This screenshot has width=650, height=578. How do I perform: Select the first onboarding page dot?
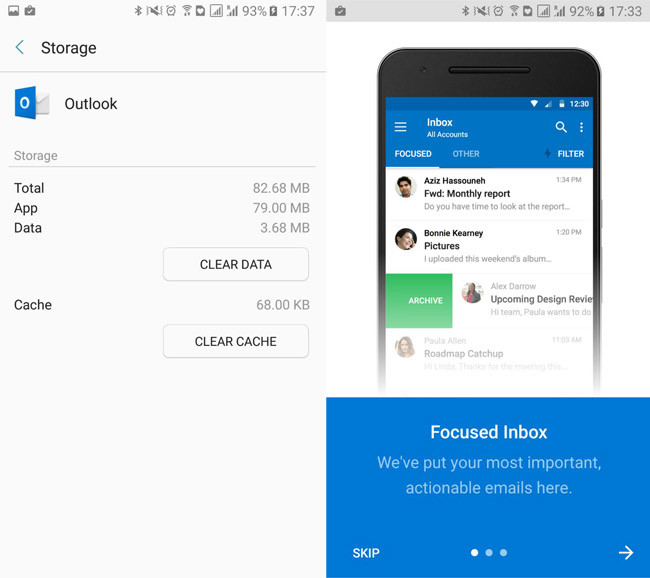click(475, 552)
